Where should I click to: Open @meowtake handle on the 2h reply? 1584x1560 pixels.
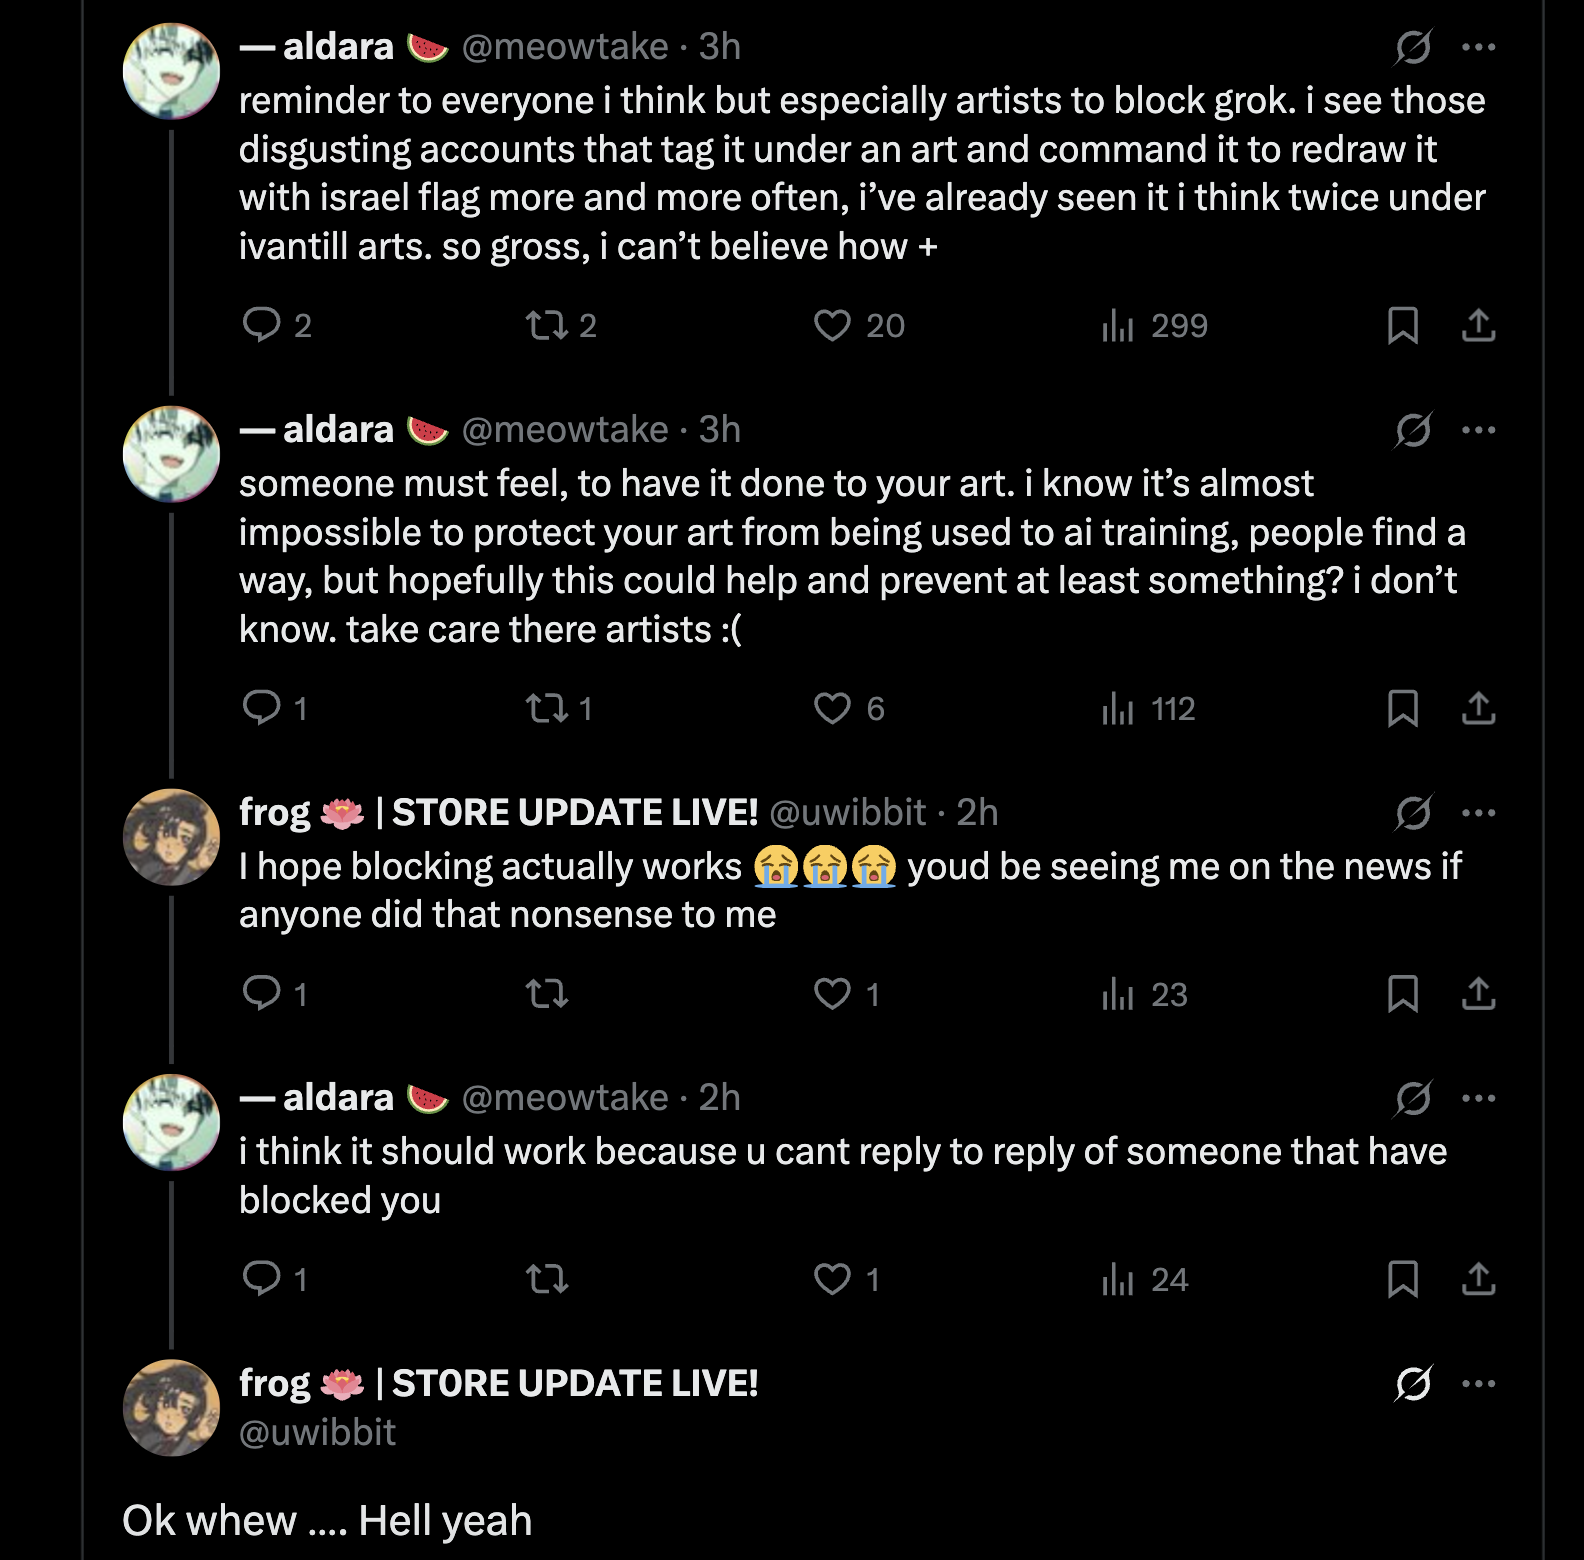[564, 1098]
